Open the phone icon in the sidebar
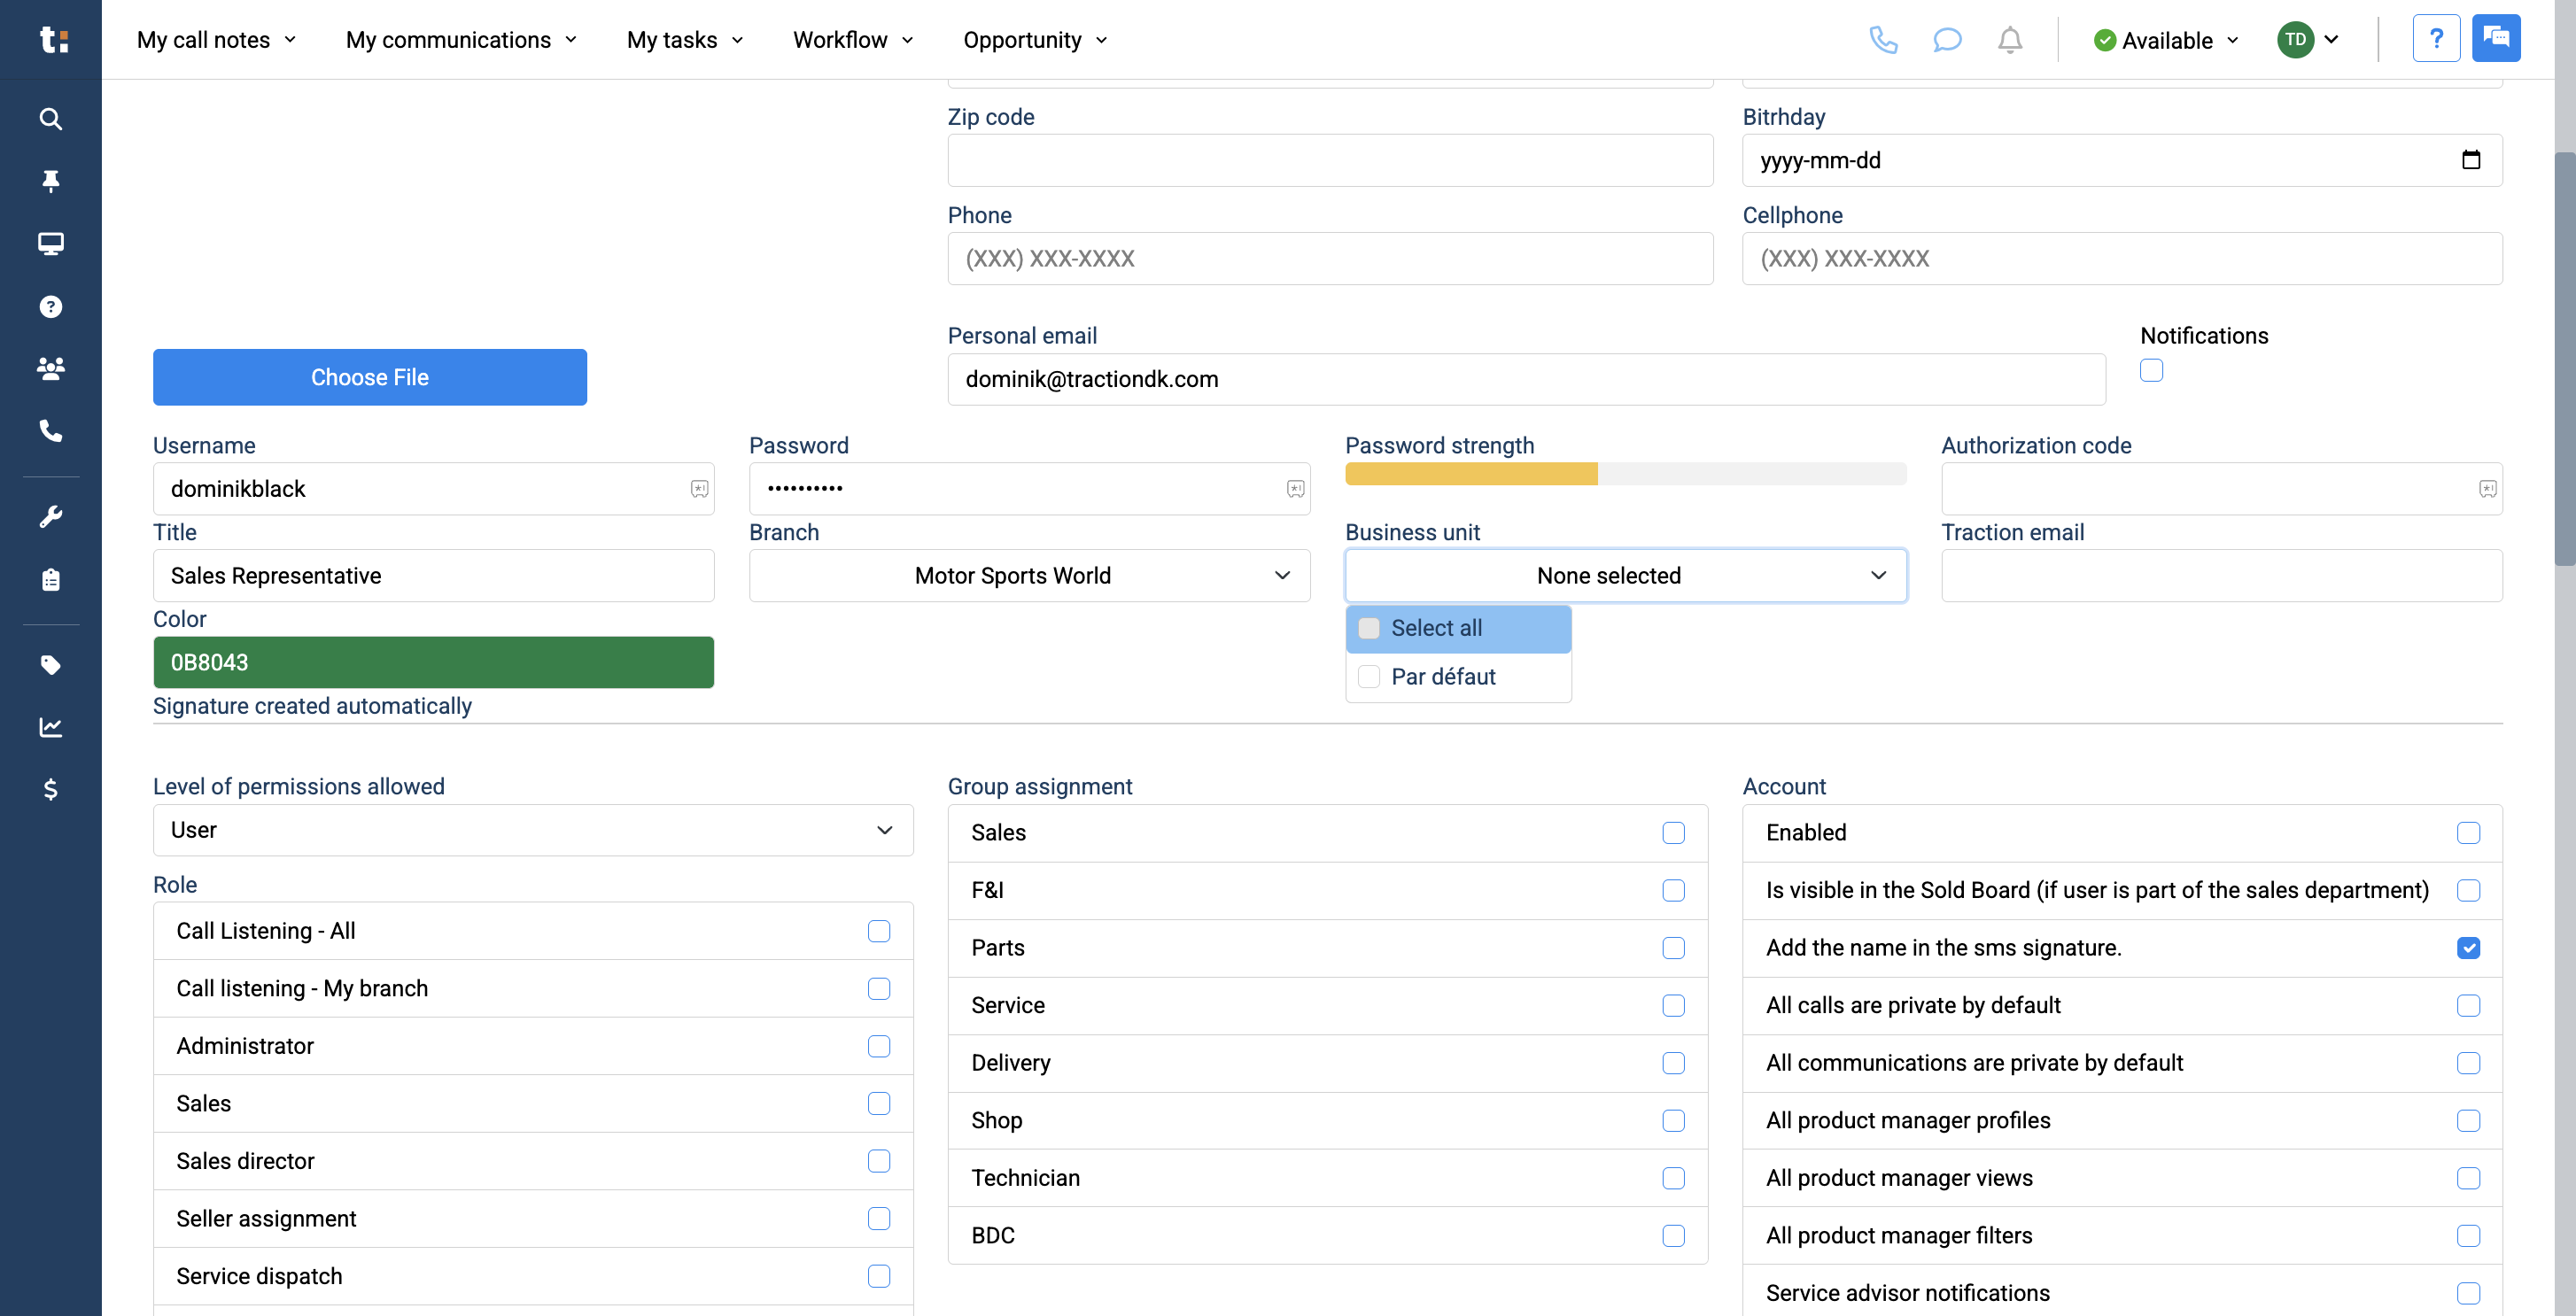The image size is (2576, 1316). tap(50, 431)
